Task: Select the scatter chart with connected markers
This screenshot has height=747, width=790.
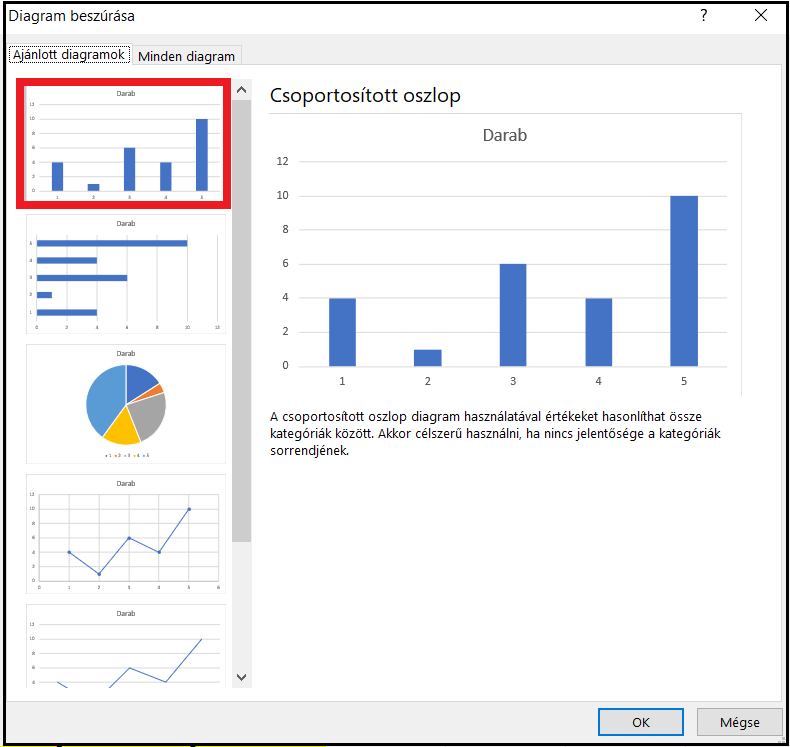Action: [x=126, y=534]
